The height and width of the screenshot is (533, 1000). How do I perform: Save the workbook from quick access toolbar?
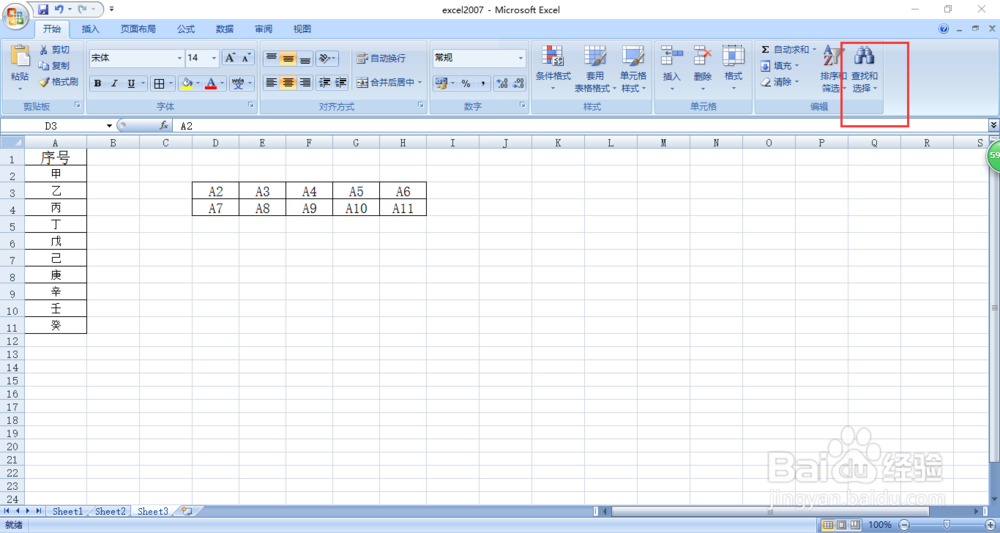point(43,10)
